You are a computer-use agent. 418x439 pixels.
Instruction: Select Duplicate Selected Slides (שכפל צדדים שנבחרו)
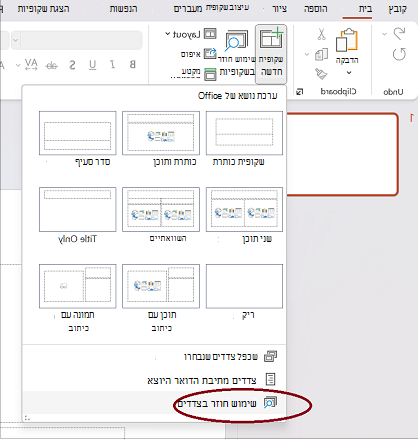pos(154,357)
